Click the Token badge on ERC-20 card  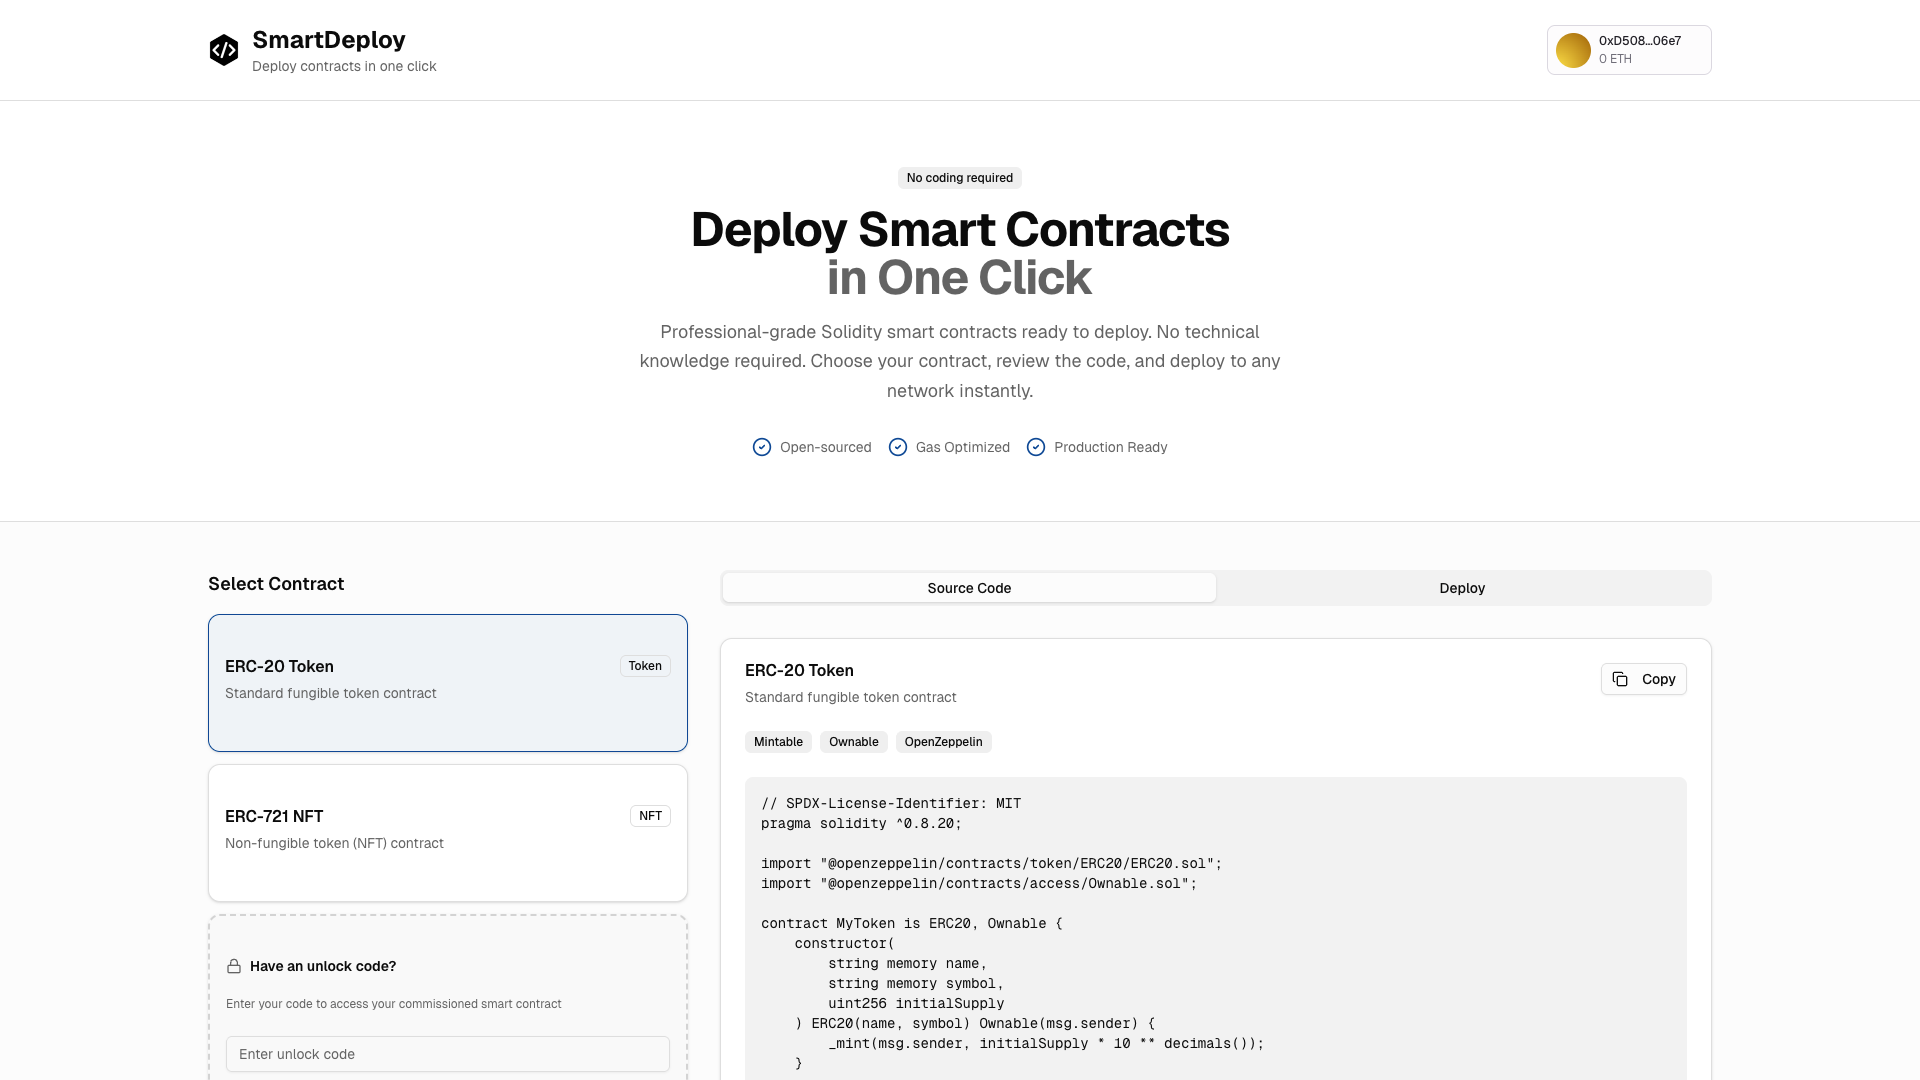coord(645,666)
